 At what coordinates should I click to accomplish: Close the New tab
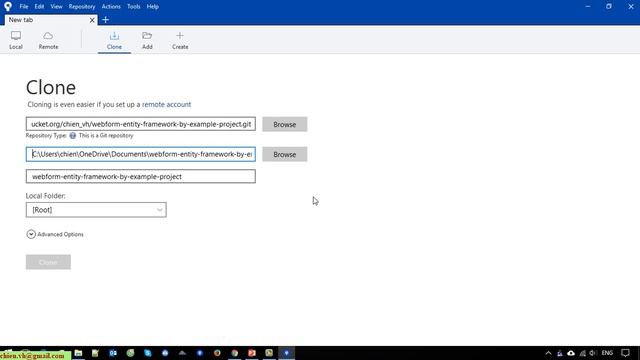click(x=92, y=20)
